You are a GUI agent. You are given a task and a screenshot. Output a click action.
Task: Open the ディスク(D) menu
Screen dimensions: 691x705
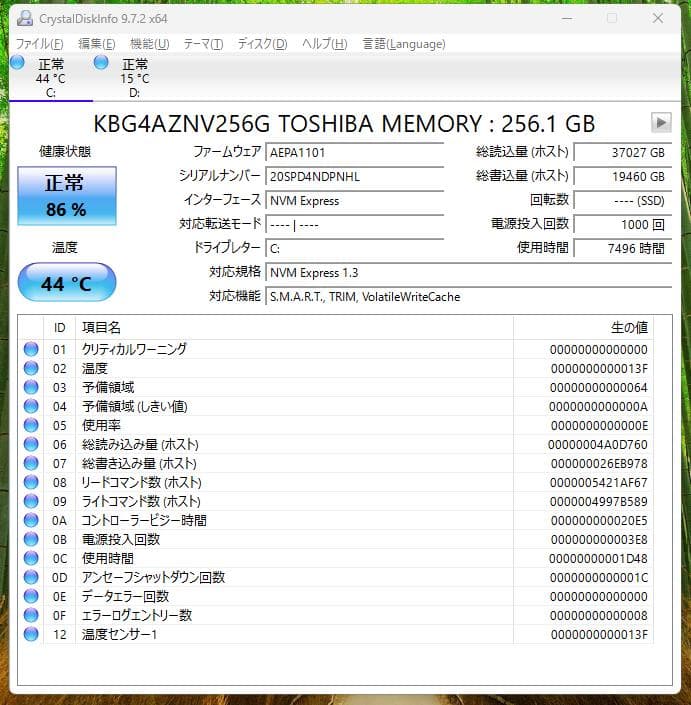point(262,44)
